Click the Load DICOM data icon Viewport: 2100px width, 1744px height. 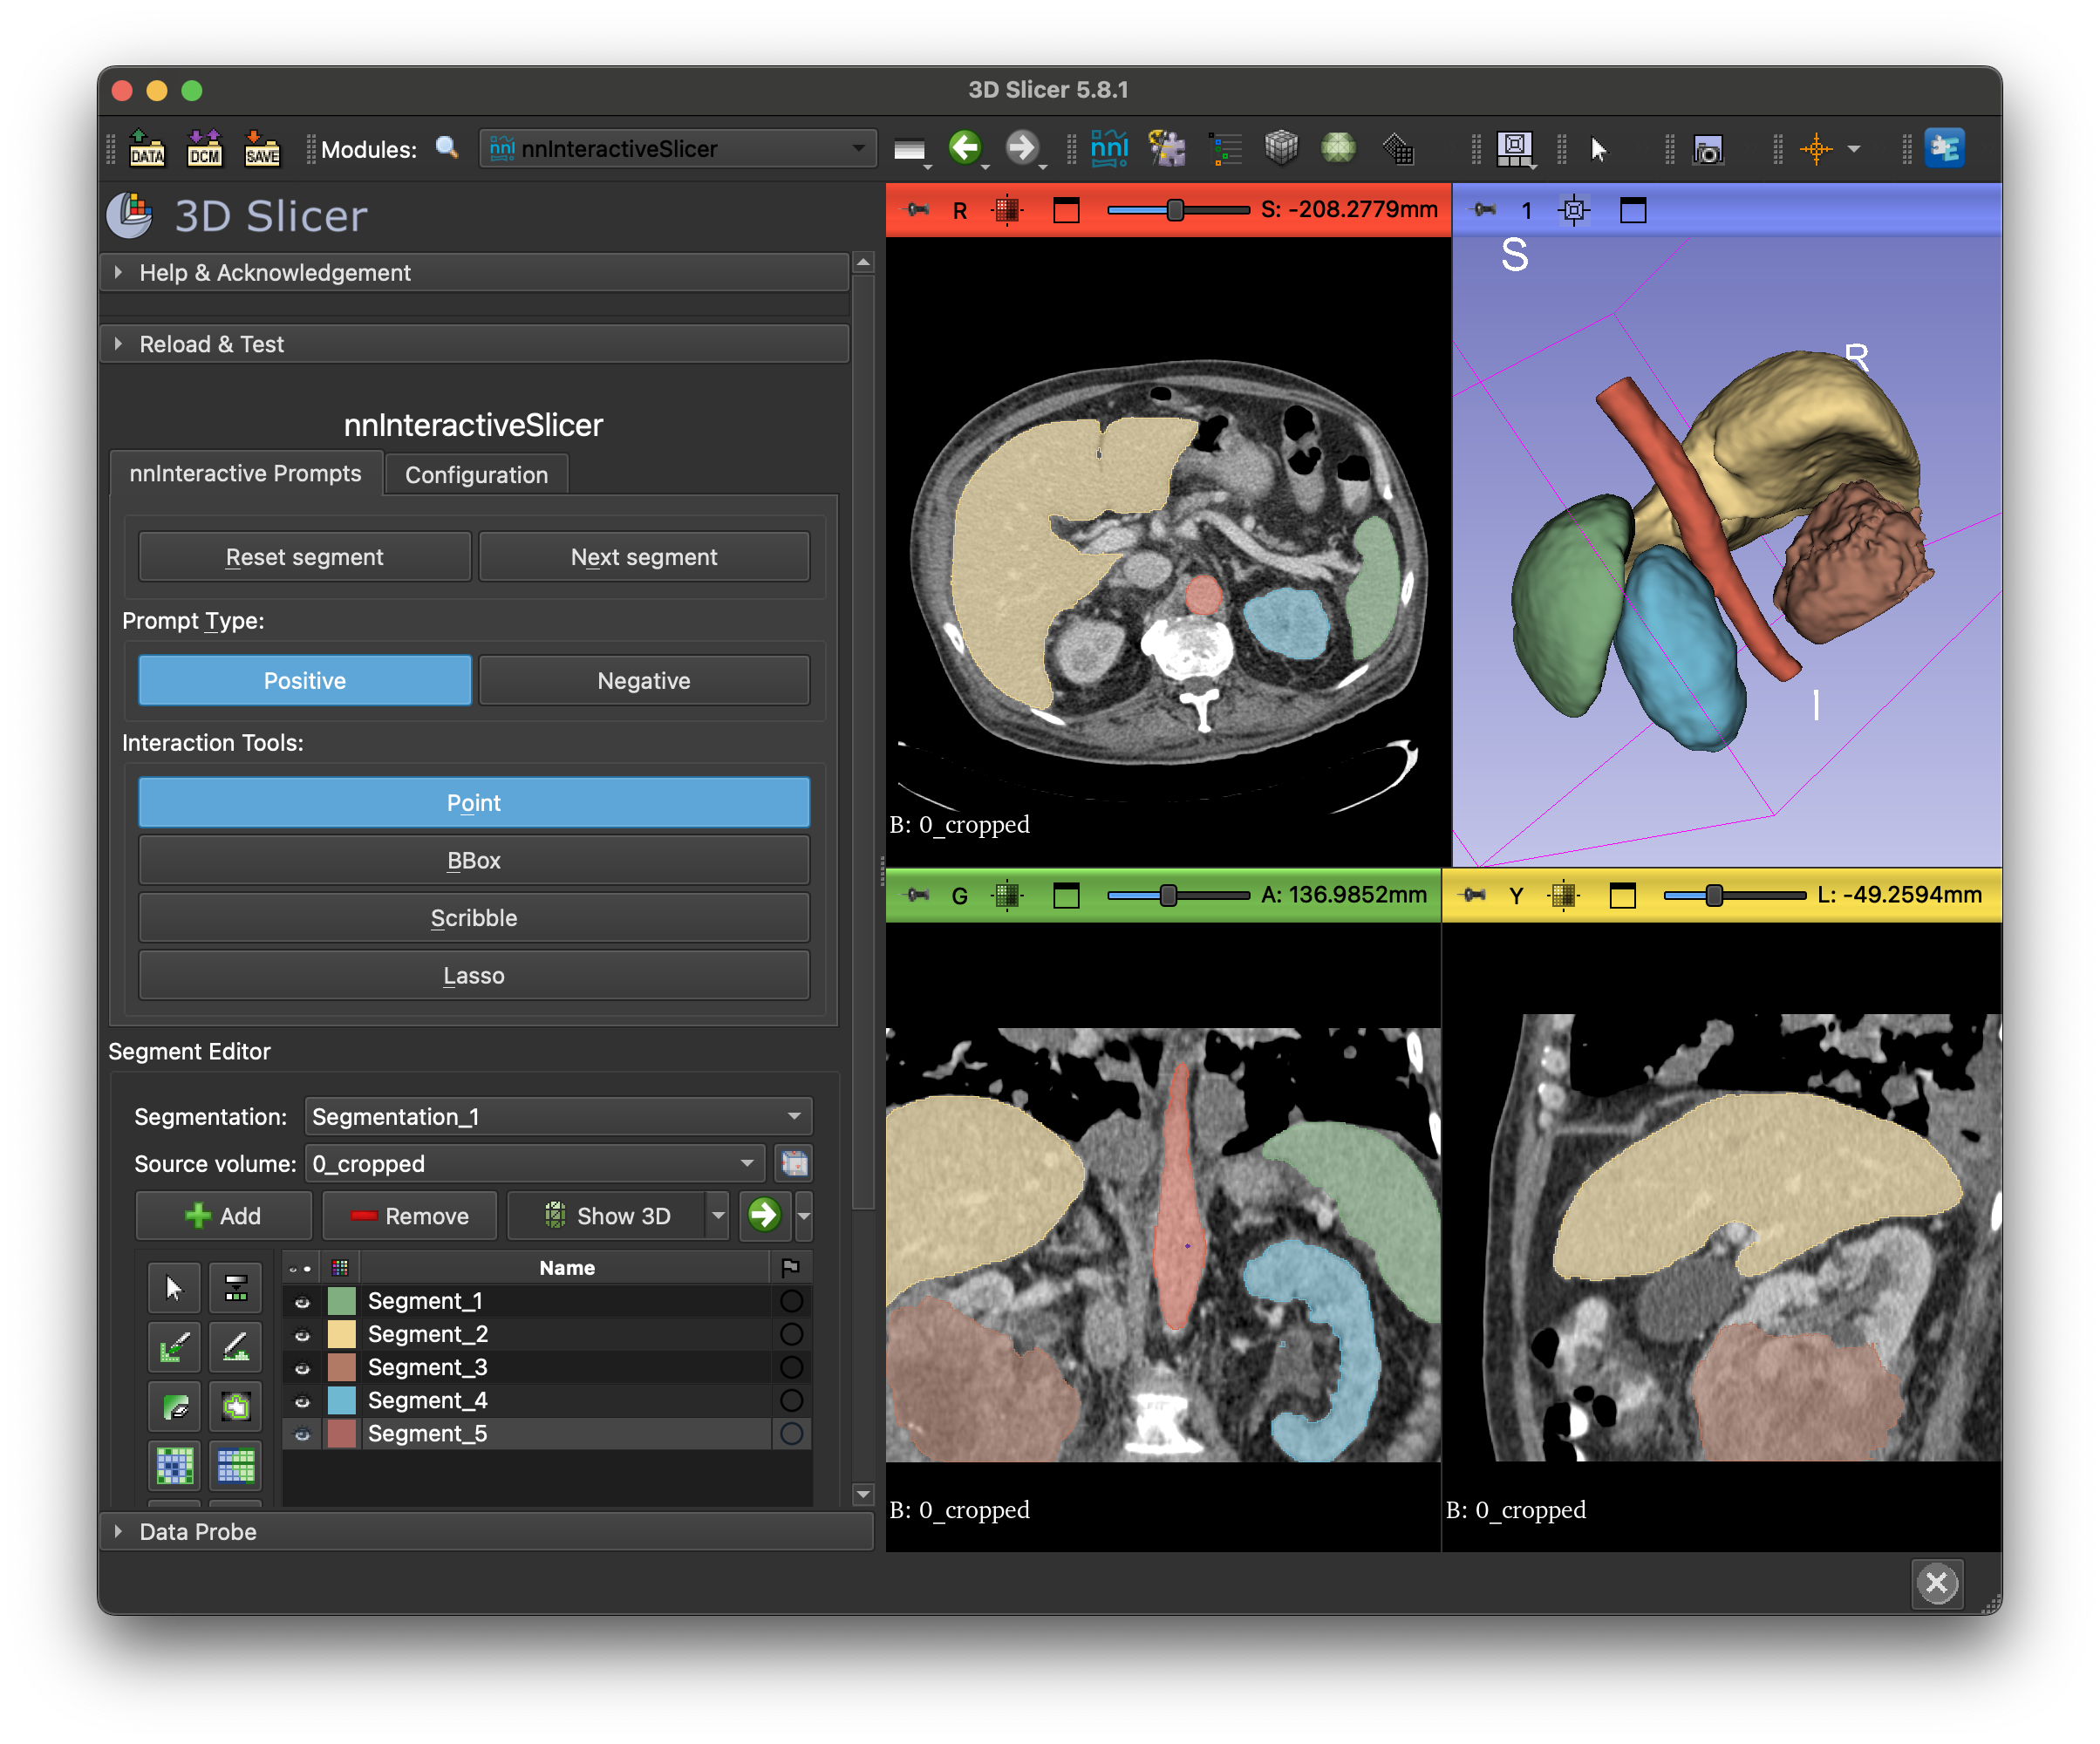click(204, 149)
